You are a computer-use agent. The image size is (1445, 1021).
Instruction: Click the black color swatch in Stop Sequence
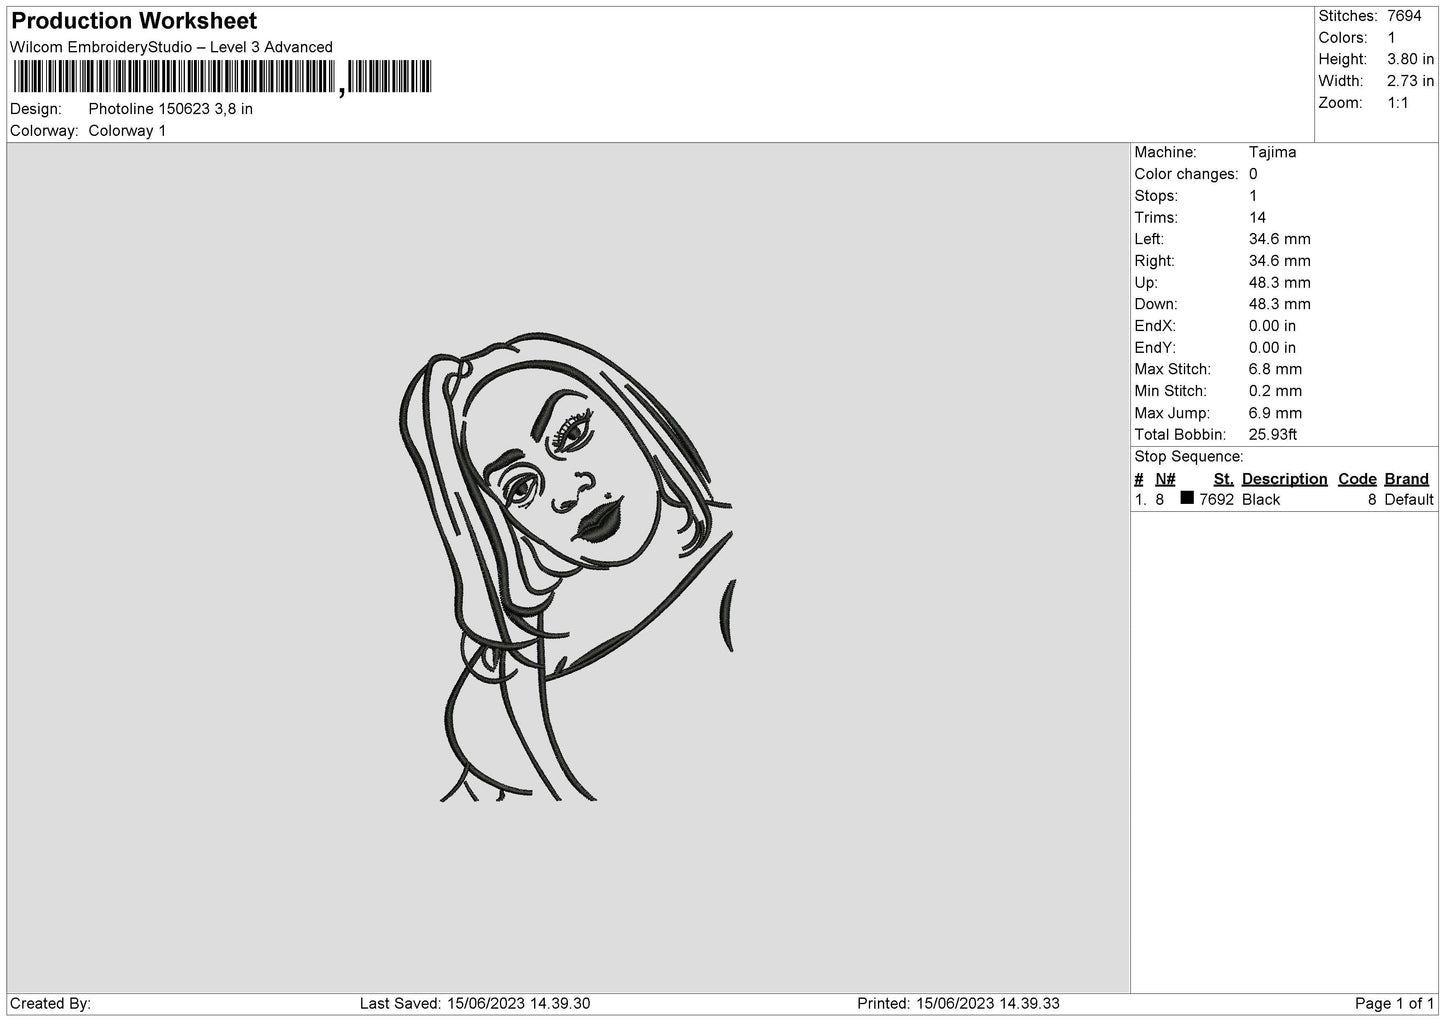click(x=1187, y=498)
